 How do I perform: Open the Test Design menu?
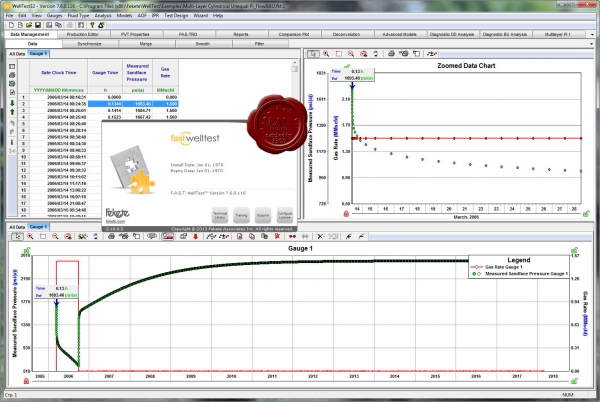pos(176,16)
